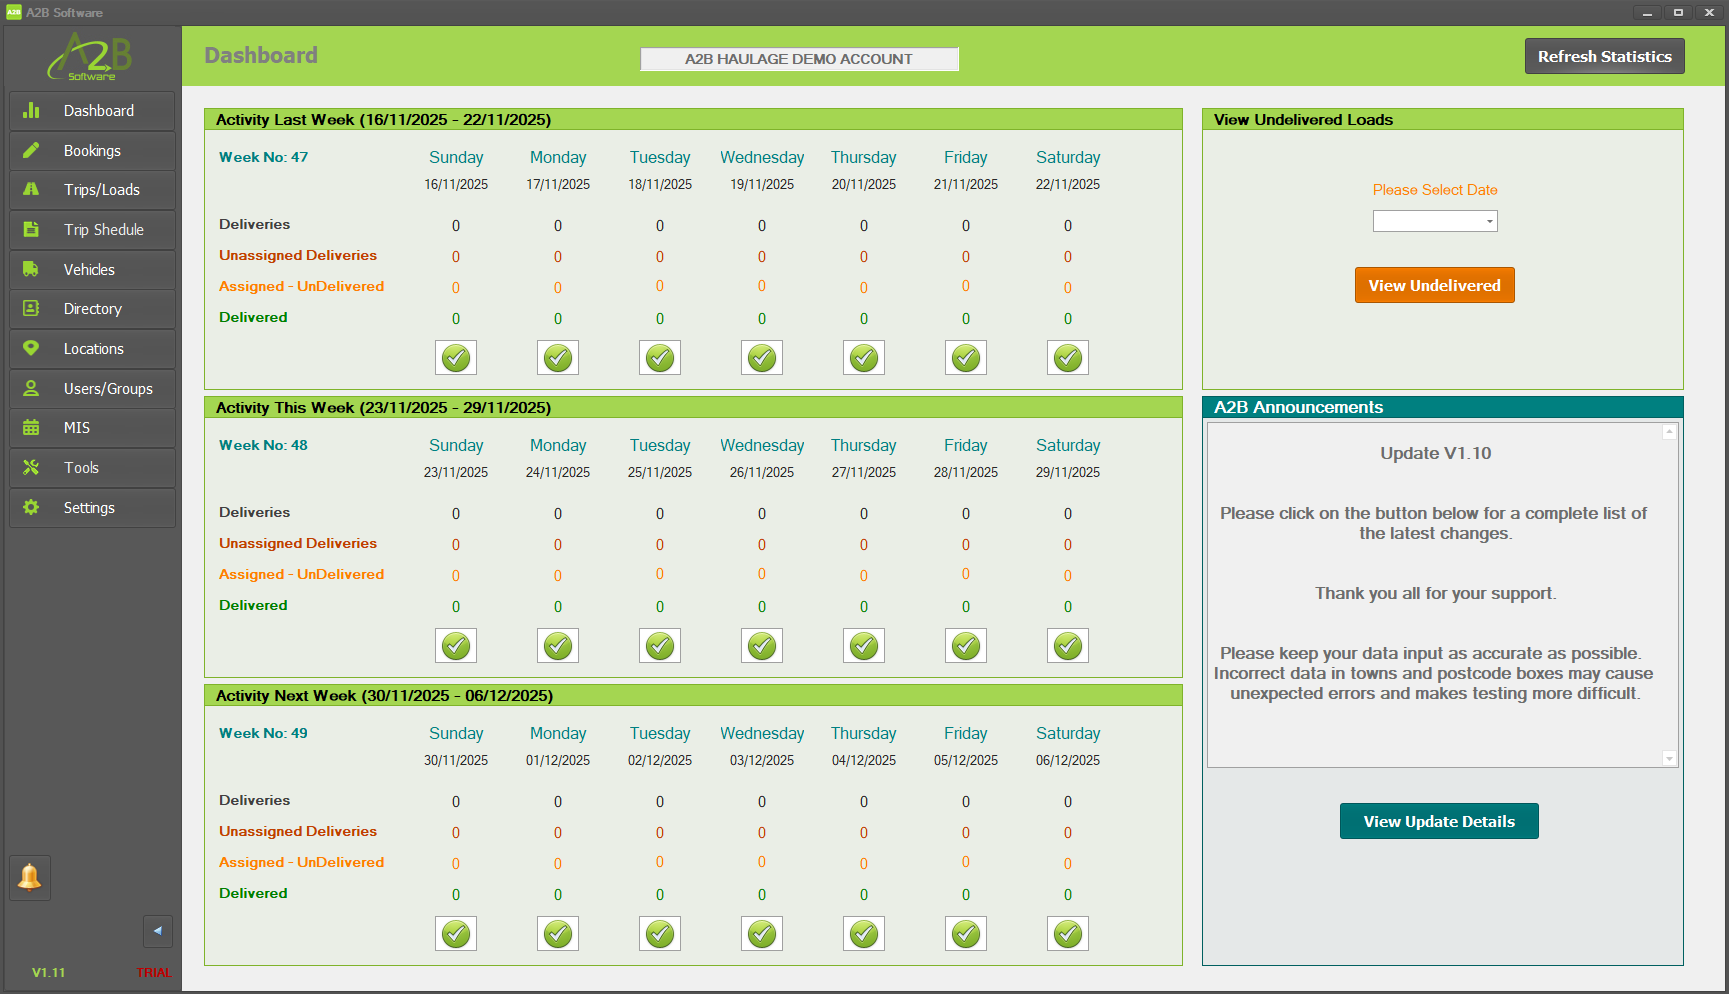Click the A2B Haulage Demo Account field
This screenshot has height=994, width=1729.
(x=799, y=59)
